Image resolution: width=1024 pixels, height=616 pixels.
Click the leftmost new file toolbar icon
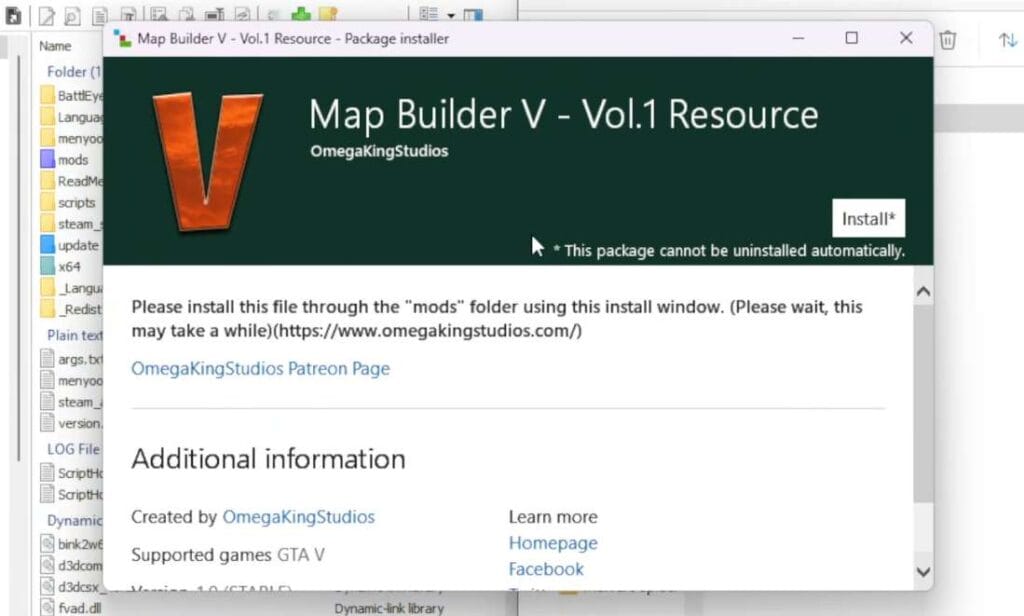[16, 14]
